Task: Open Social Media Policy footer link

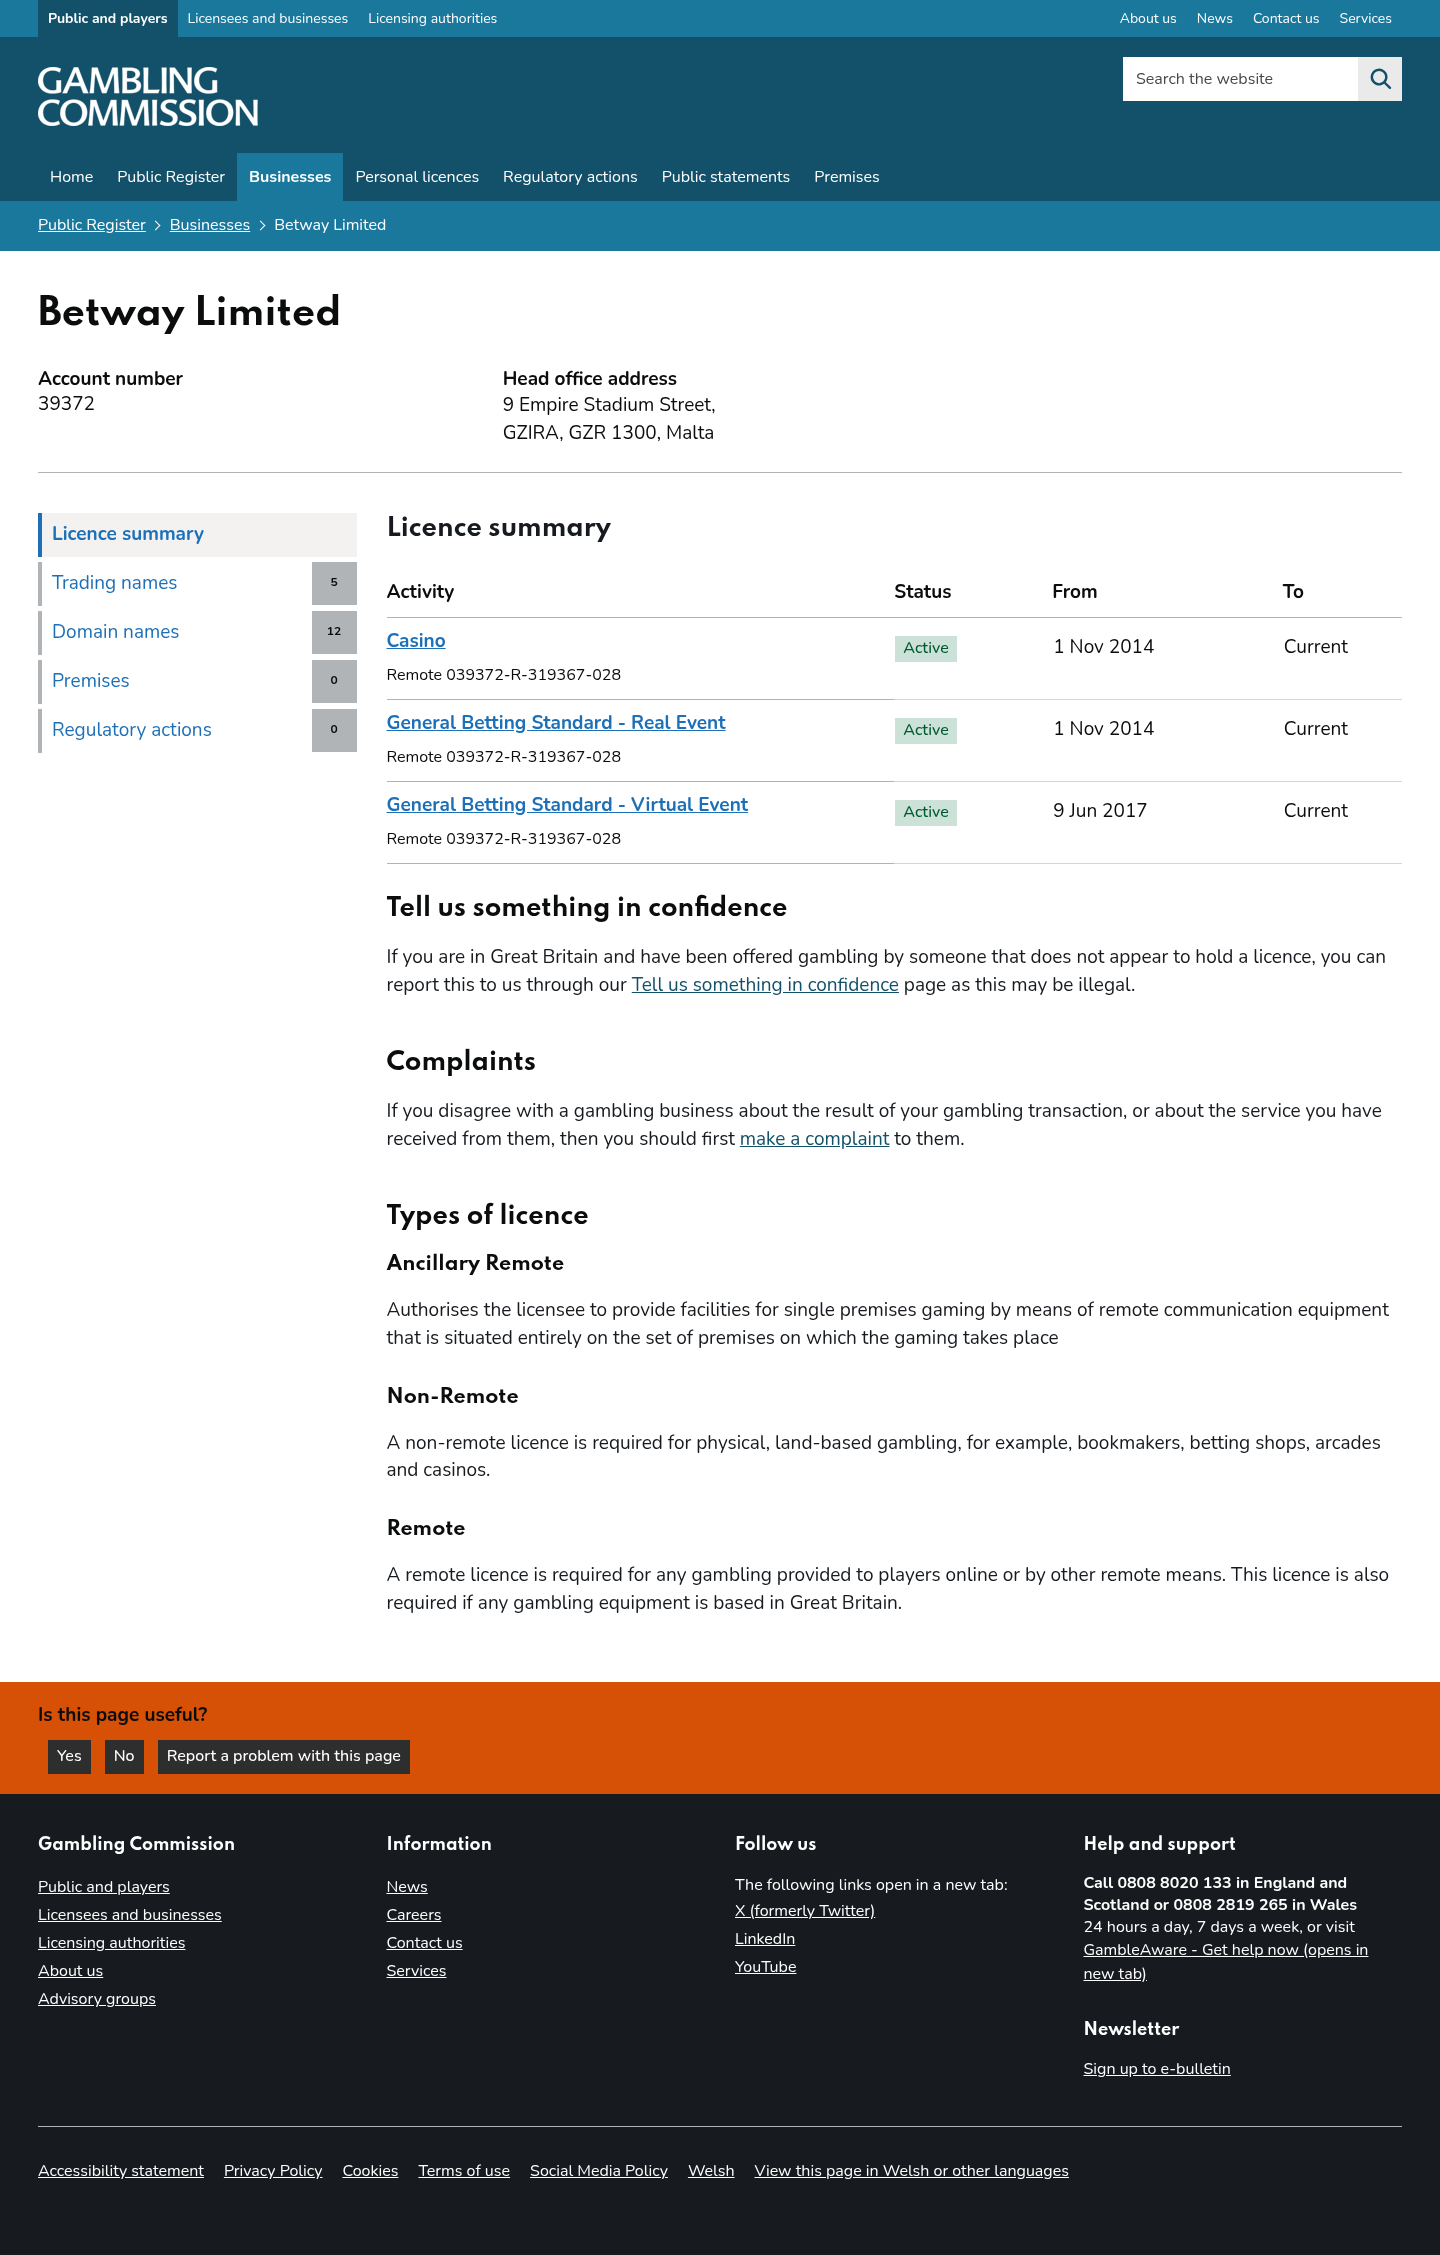Action: pyautogui.click(x=599, y=2171)
